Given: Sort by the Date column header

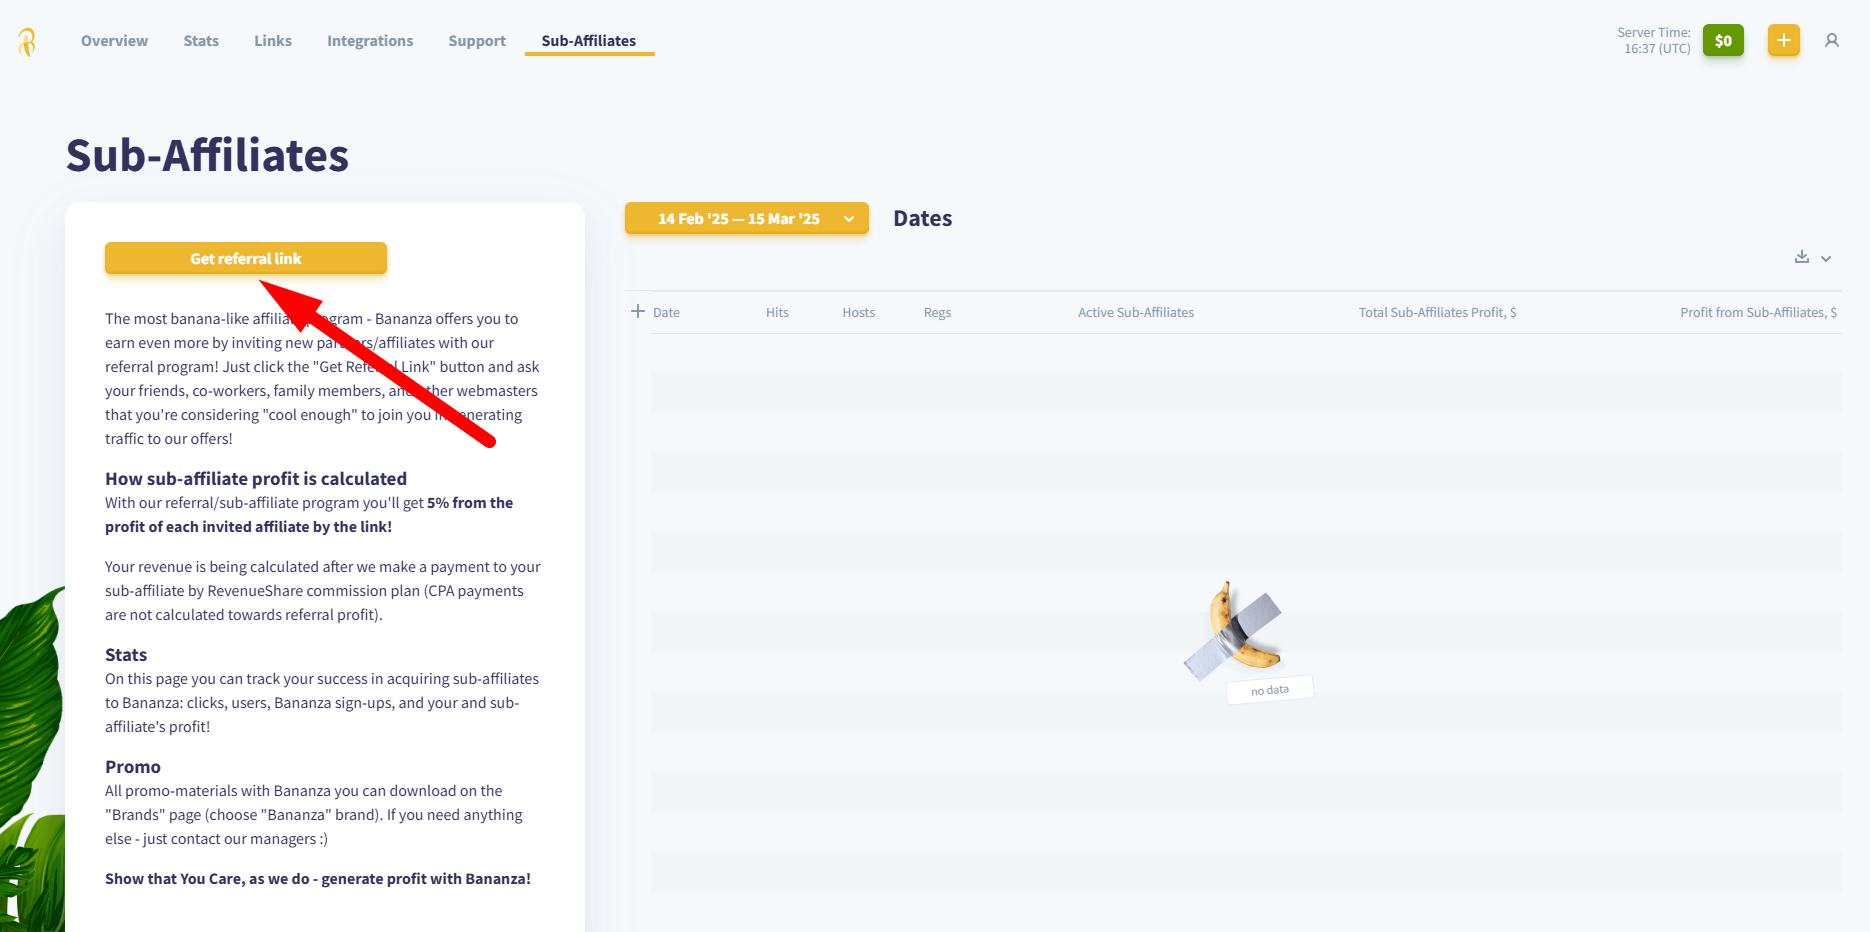Looking at the screenshot, I should point(666,312).
